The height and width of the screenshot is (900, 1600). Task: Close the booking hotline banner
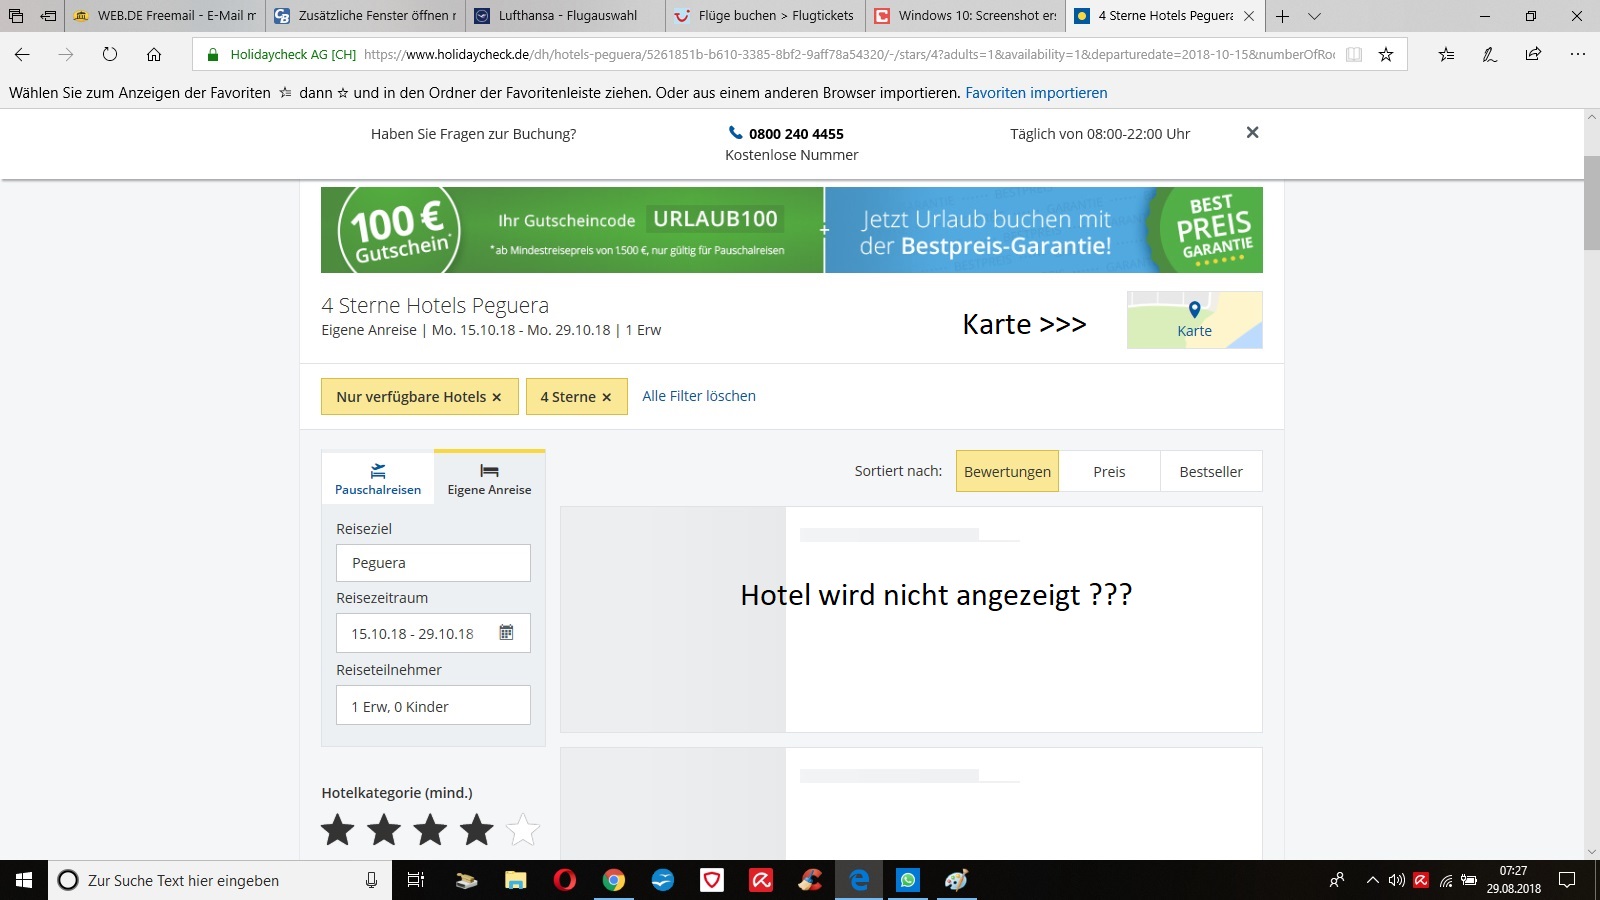pos(1252,132)
